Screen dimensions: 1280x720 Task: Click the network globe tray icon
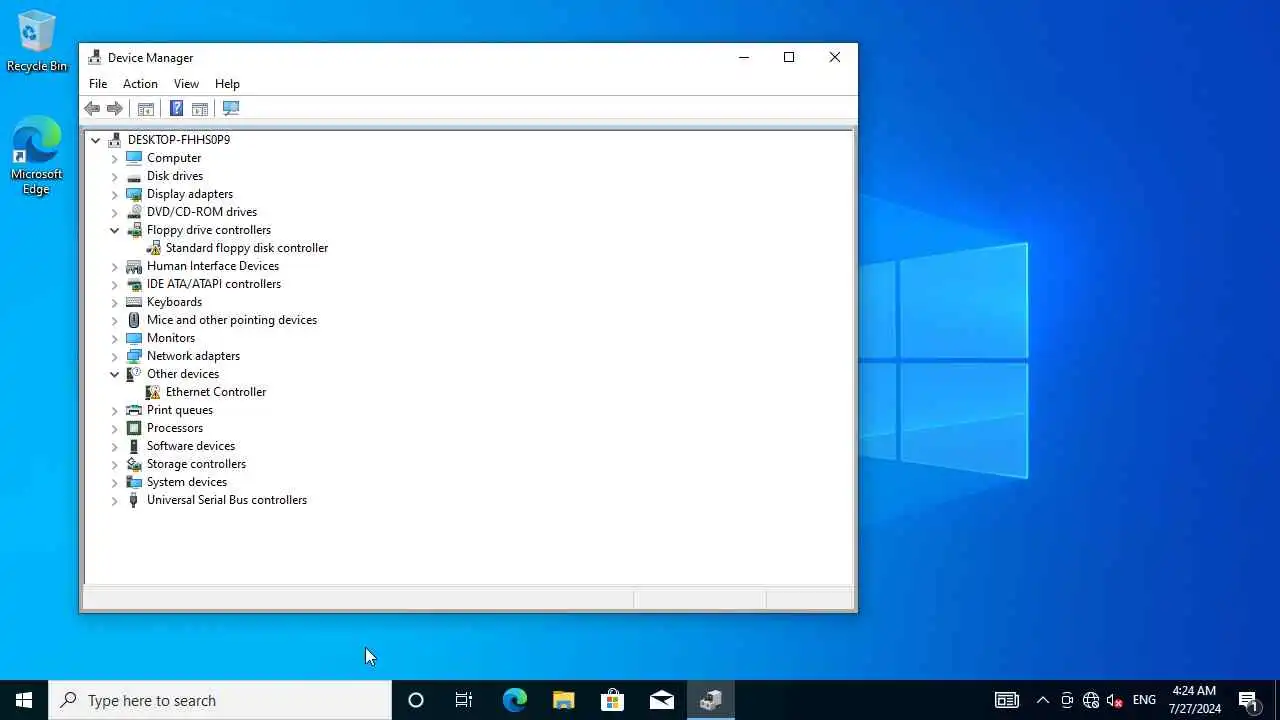pos(1091,700)
